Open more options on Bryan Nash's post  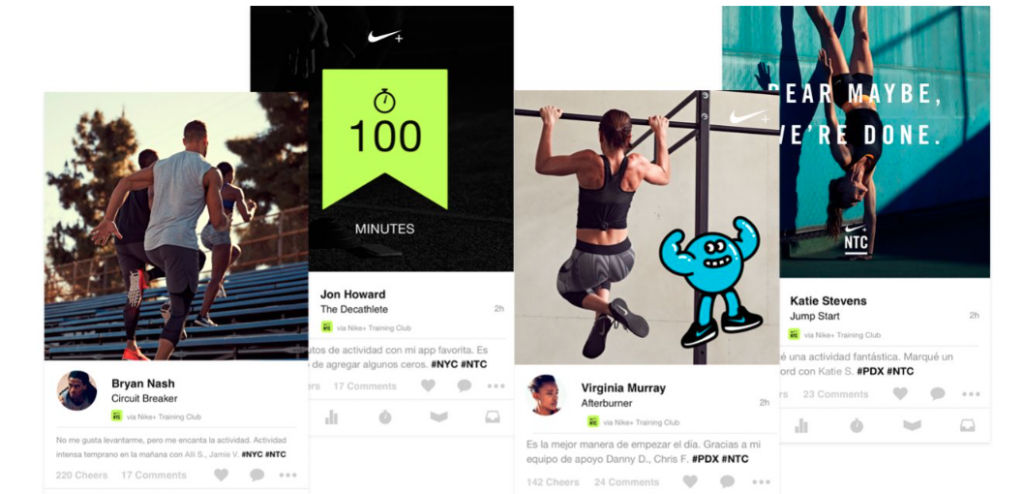(287, 475)
